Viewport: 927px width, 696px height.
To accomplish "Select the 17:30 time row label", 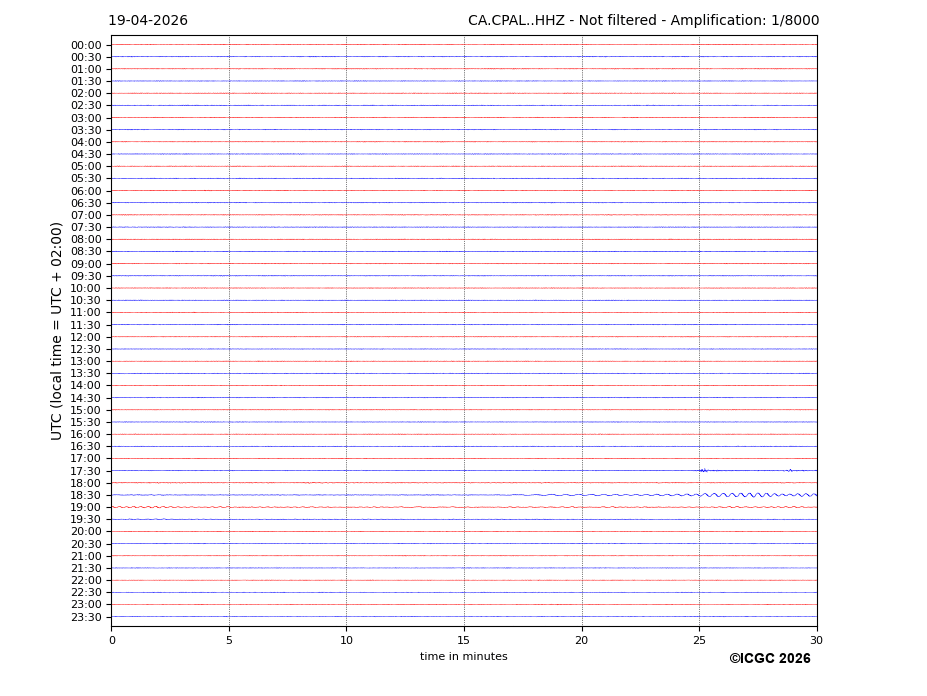I will click(86, 471).
